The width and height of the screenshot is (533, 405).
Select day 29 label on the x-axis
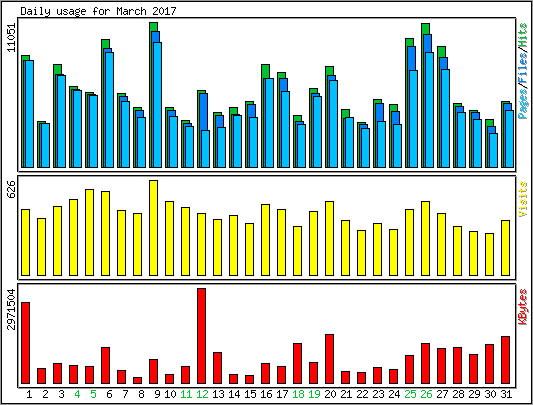pos(474,394)
